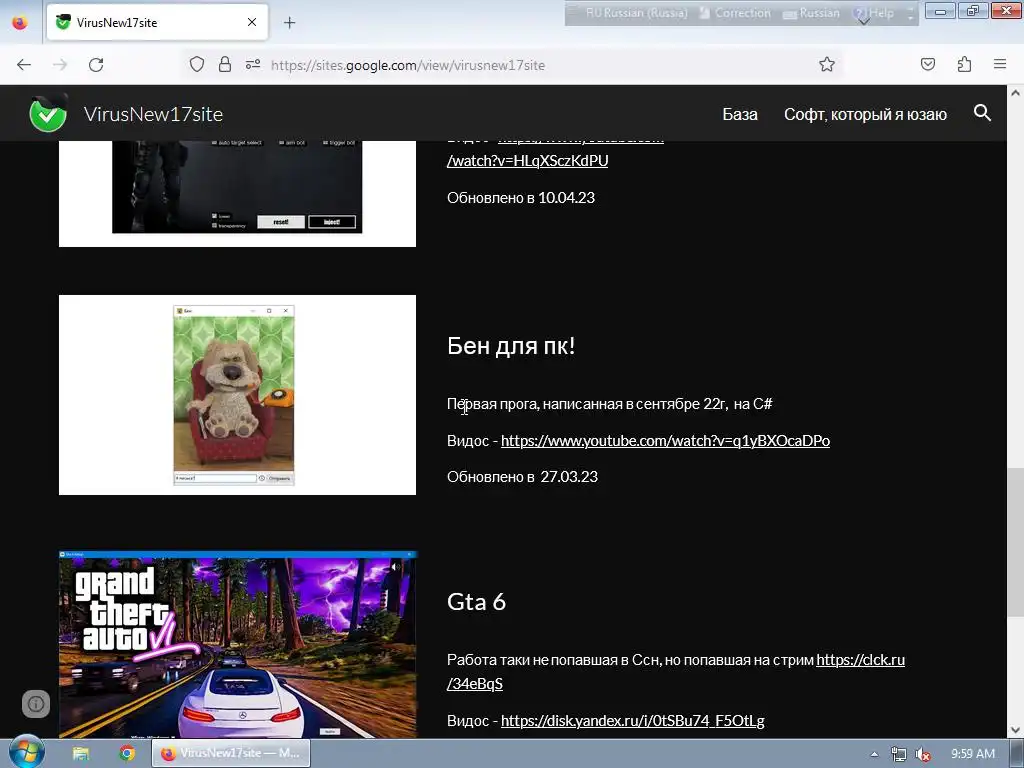Open the site search magnifier icon
Screen dimensions: 1024x768
click(982, 113)
